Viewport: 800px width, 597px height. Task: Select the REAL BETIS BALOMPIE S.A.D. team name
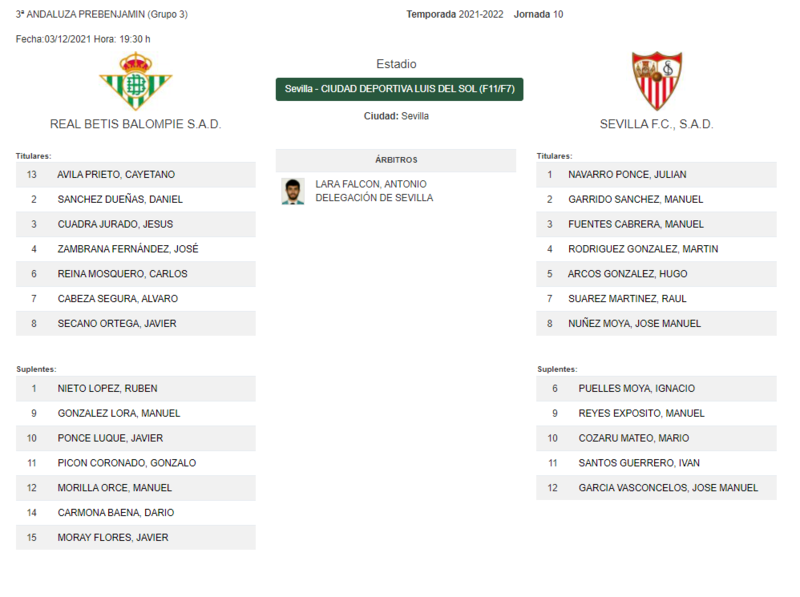click(x=136, y=124)
